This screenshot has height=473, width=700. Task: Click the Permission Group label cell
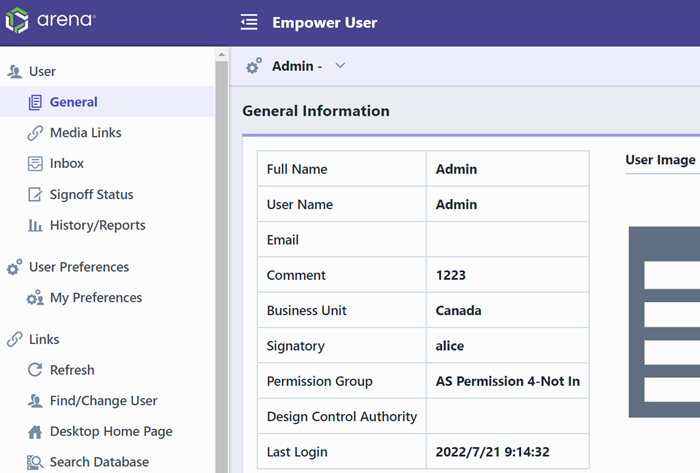pos(342,381)
